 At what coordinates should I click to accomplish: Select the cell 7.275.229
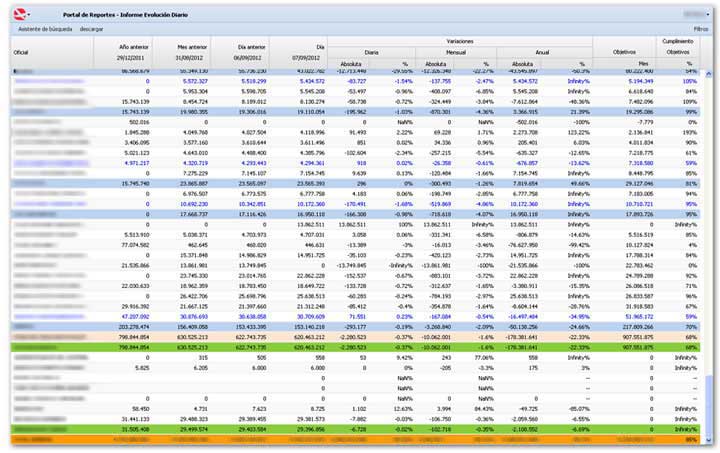click(x=196, y=173)
